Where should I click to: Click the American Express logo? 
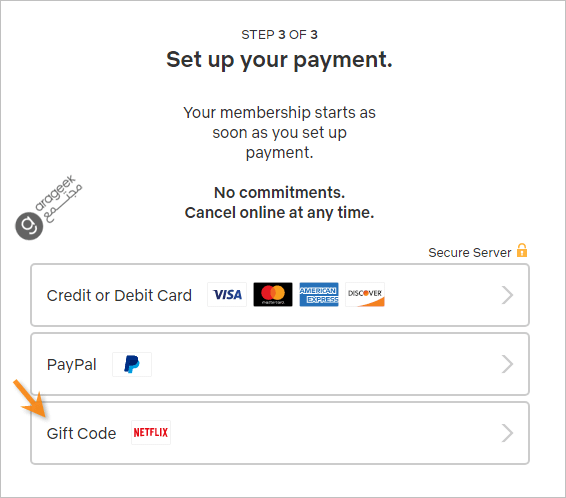[x=319, y=294]
